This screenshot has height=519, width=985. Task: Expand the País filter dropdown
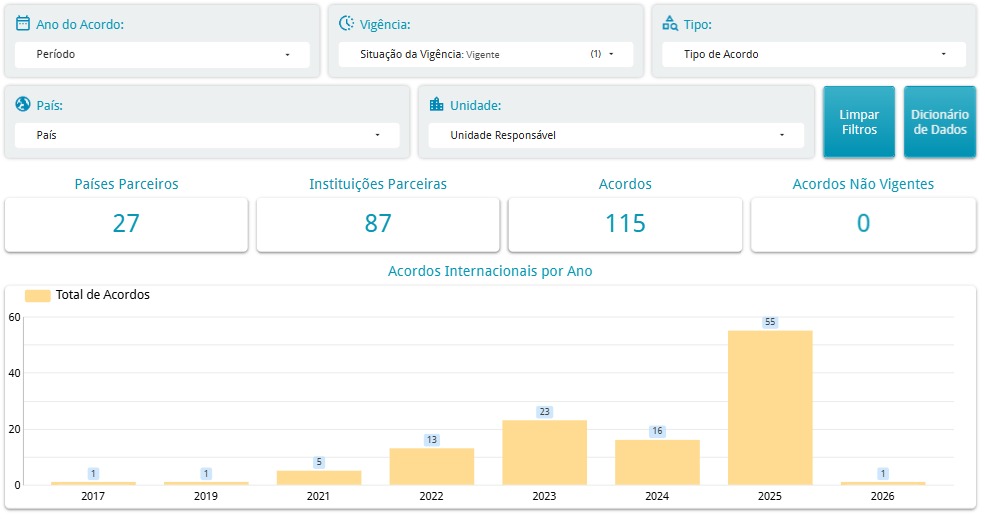[207, 135]
